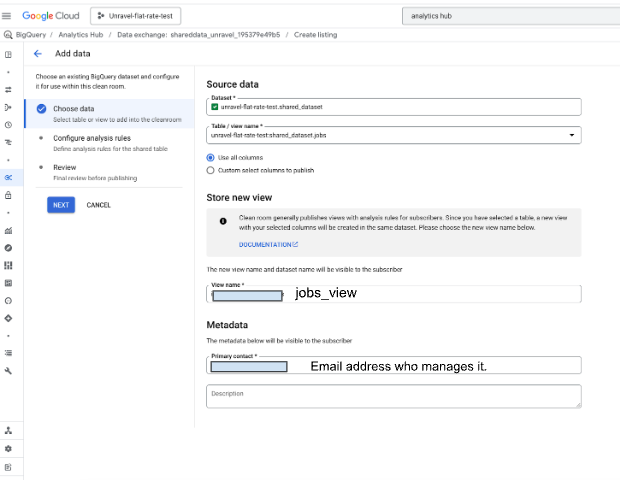Click into the Description text field
Viewport: 620px width, 480px height.
point(394,396)
